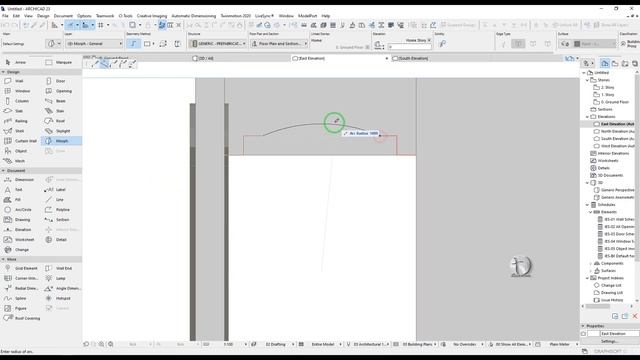
Task: Open the Design menu
Action: 43,16
